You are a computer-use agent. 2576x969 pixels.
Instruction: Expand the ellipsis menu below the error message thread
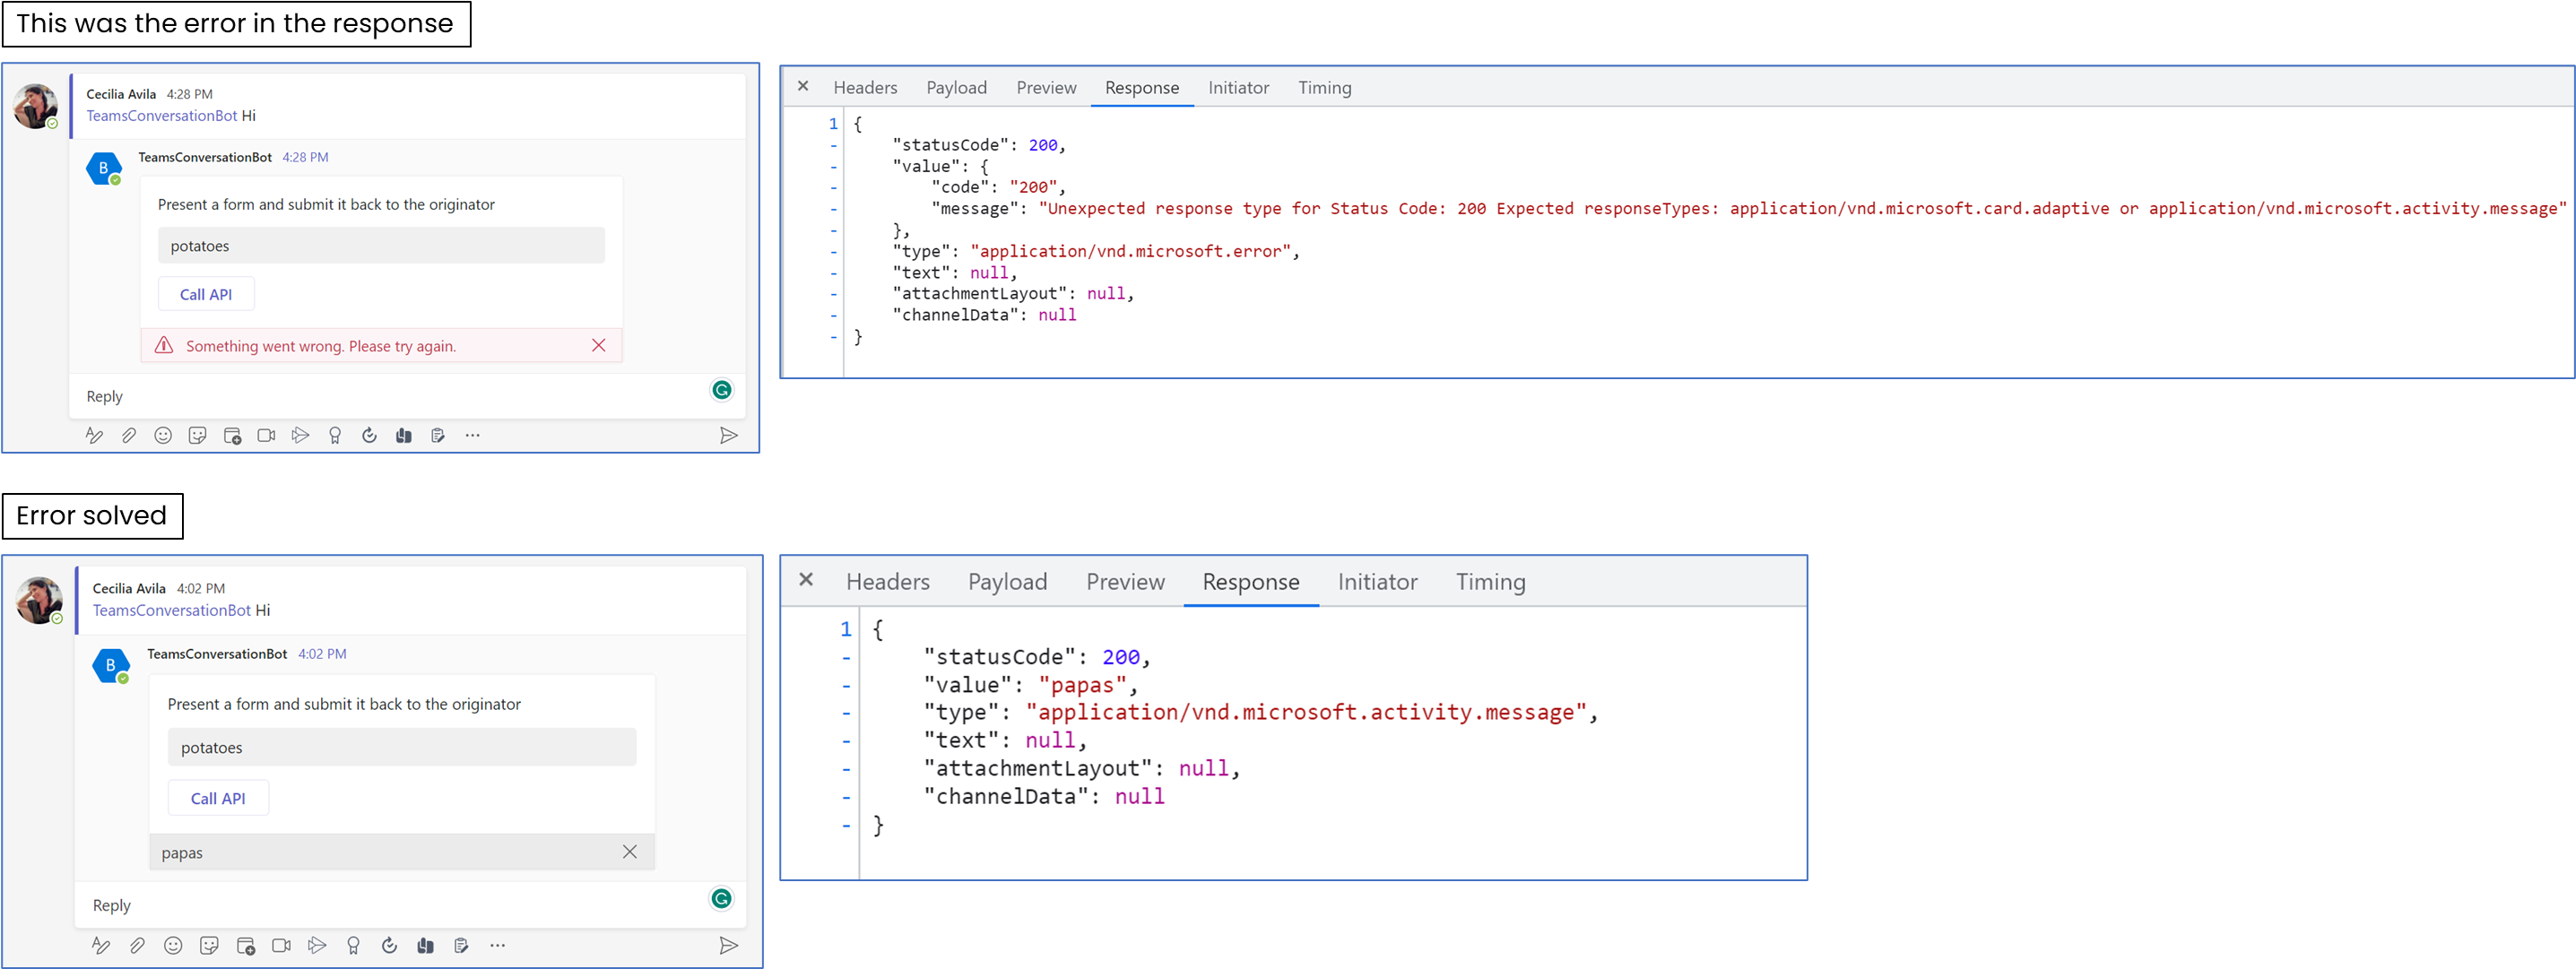(473, 435)
